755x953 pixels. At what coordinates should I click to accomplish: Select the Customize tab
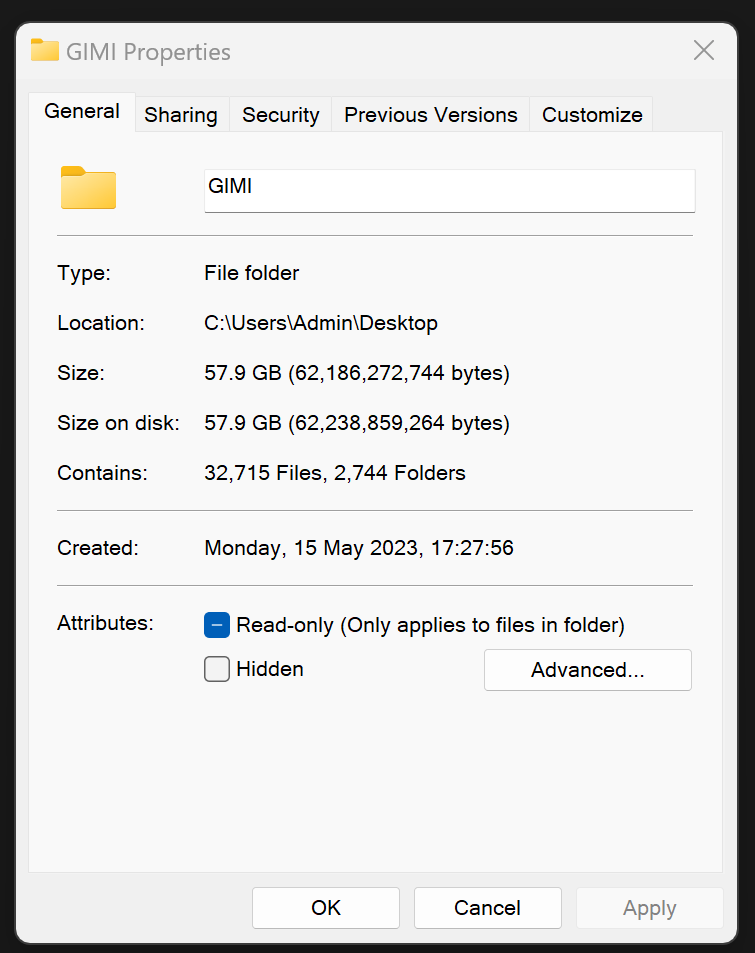592,115
